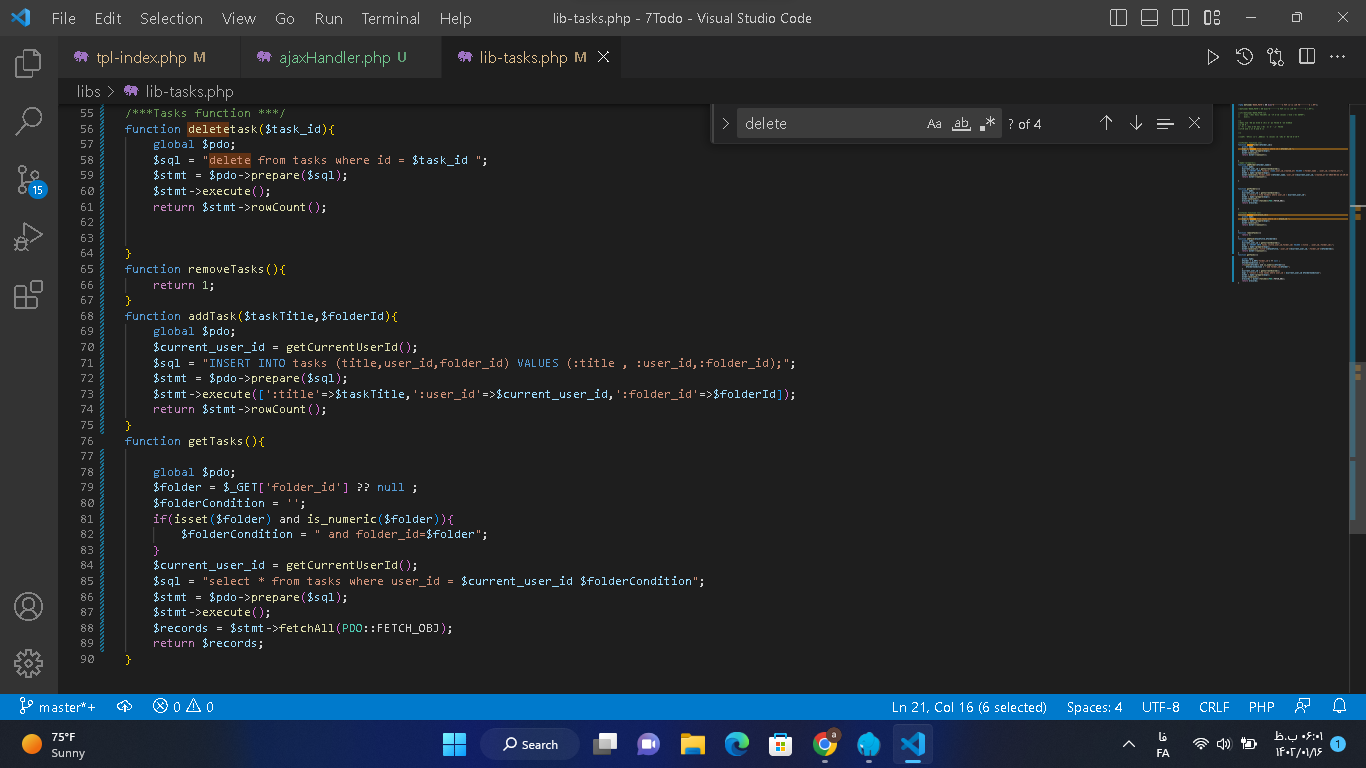Open Customize Layout icon in title bar
The width and height of the screenshot is (1366, 768).
[1212, 18]
